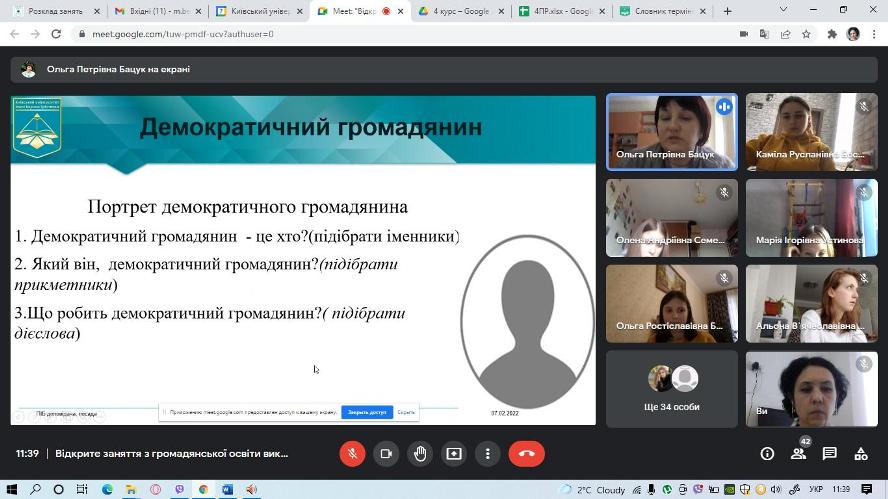Switch to the 4 курс – Google Drive tab

(461, 11)
